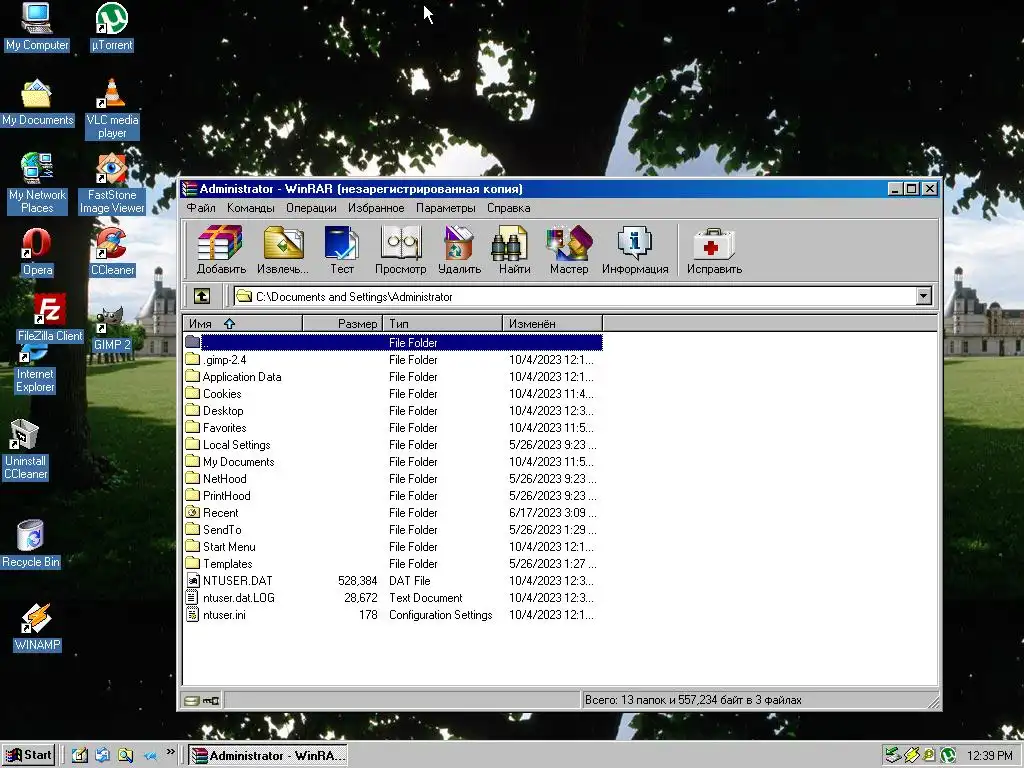Open the Файл menu

[201, 208]
